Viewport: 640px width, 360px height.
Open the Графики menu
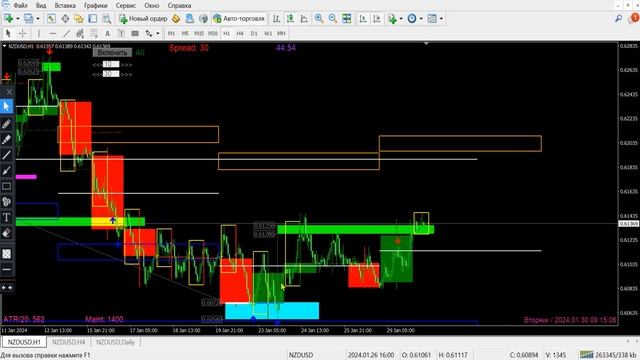click(x=96, y=5)
